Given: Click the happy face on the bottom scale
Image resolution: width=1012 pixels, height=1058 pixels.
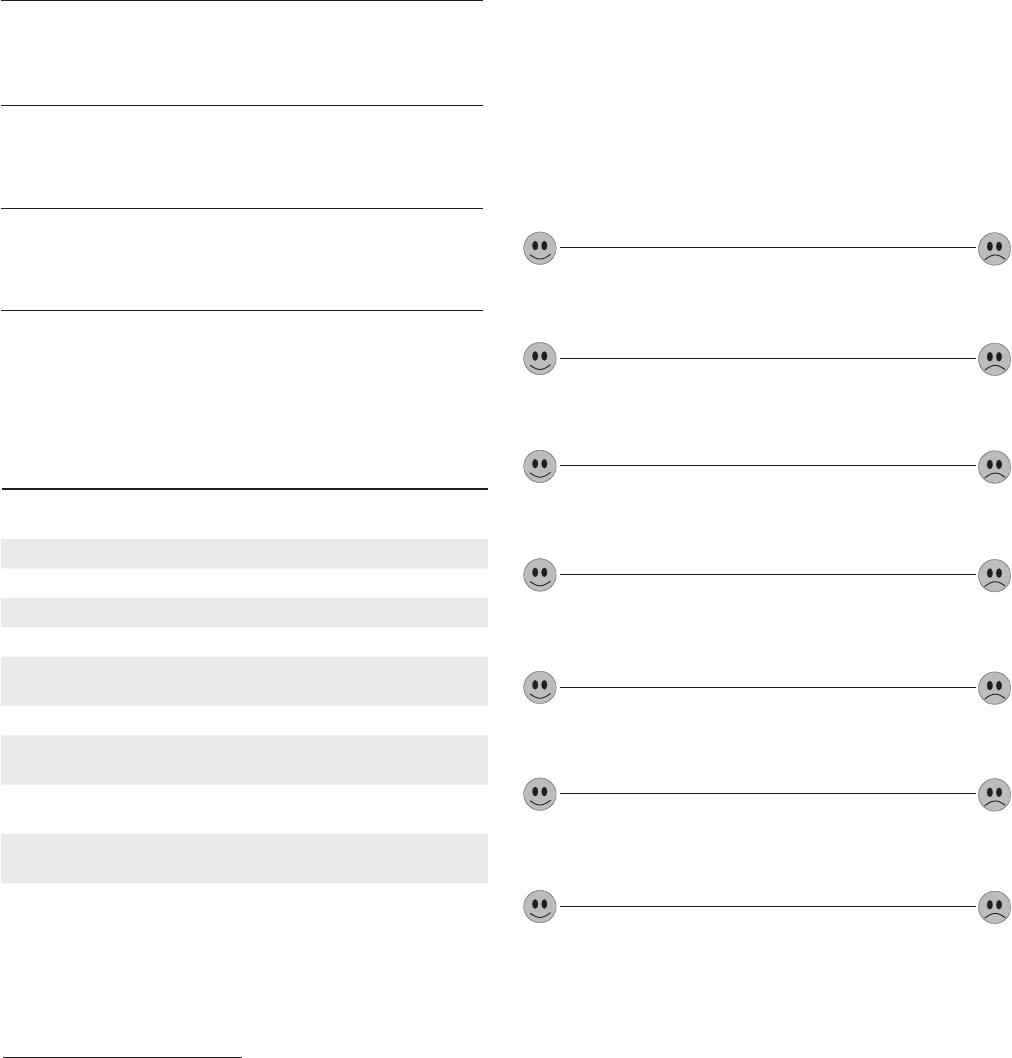Looking at the screenshot, I should point(541,907).
